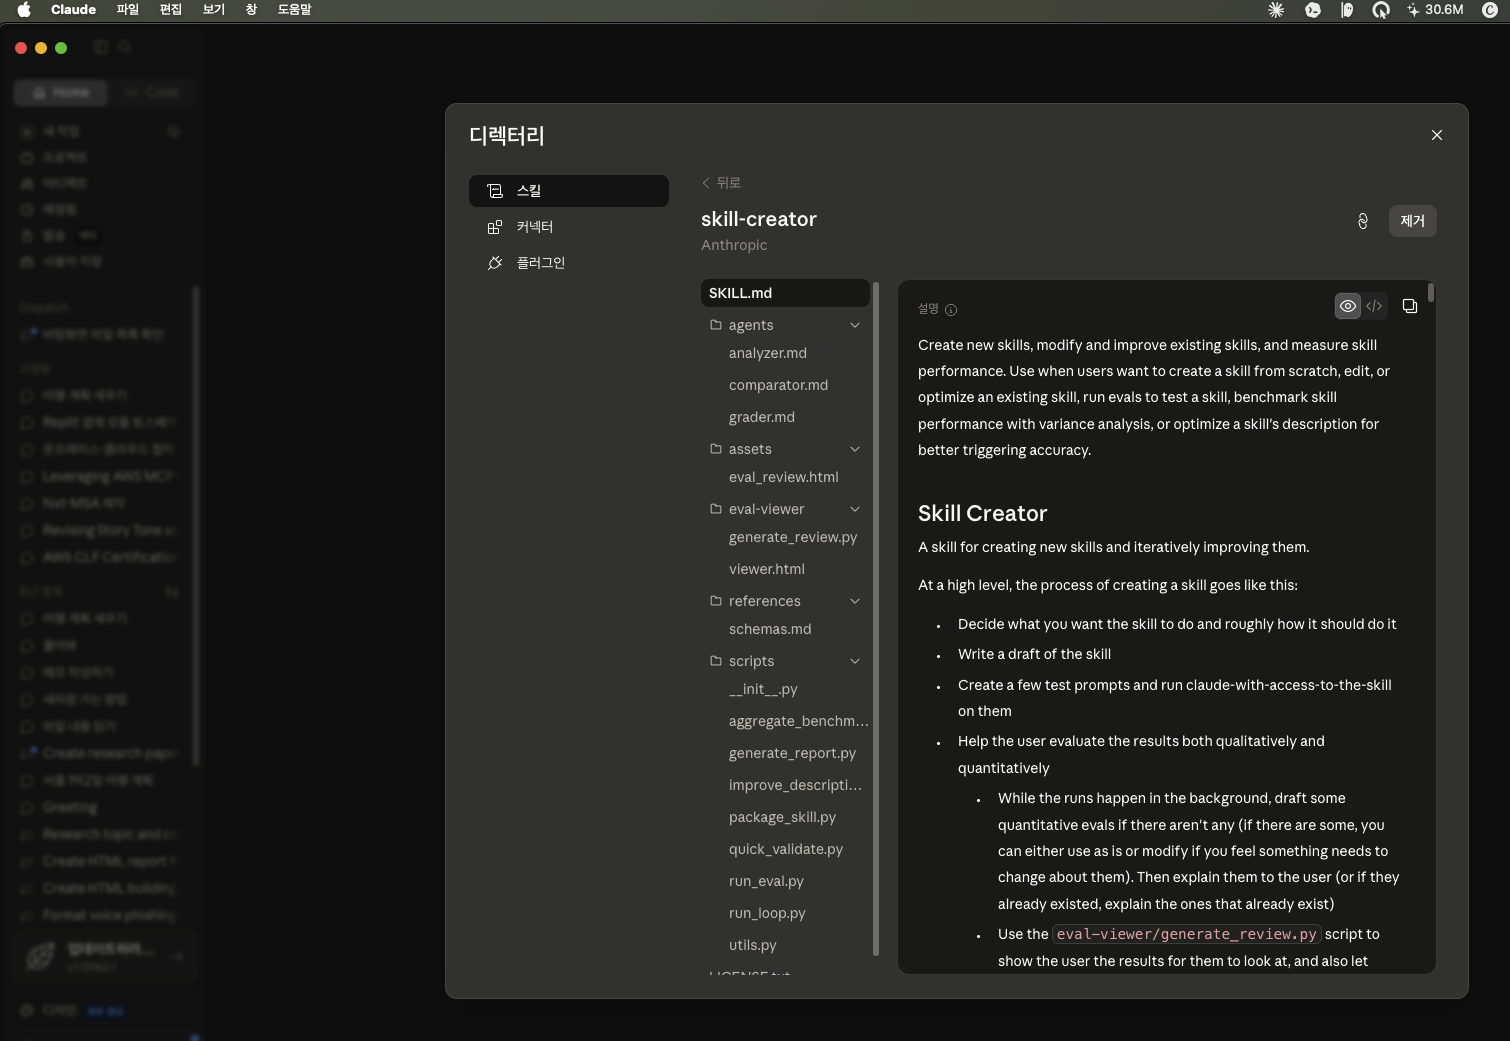The image size is (1510, 1041).
Task: Click the "Anthropic" author label
Action: pos(734,245)
